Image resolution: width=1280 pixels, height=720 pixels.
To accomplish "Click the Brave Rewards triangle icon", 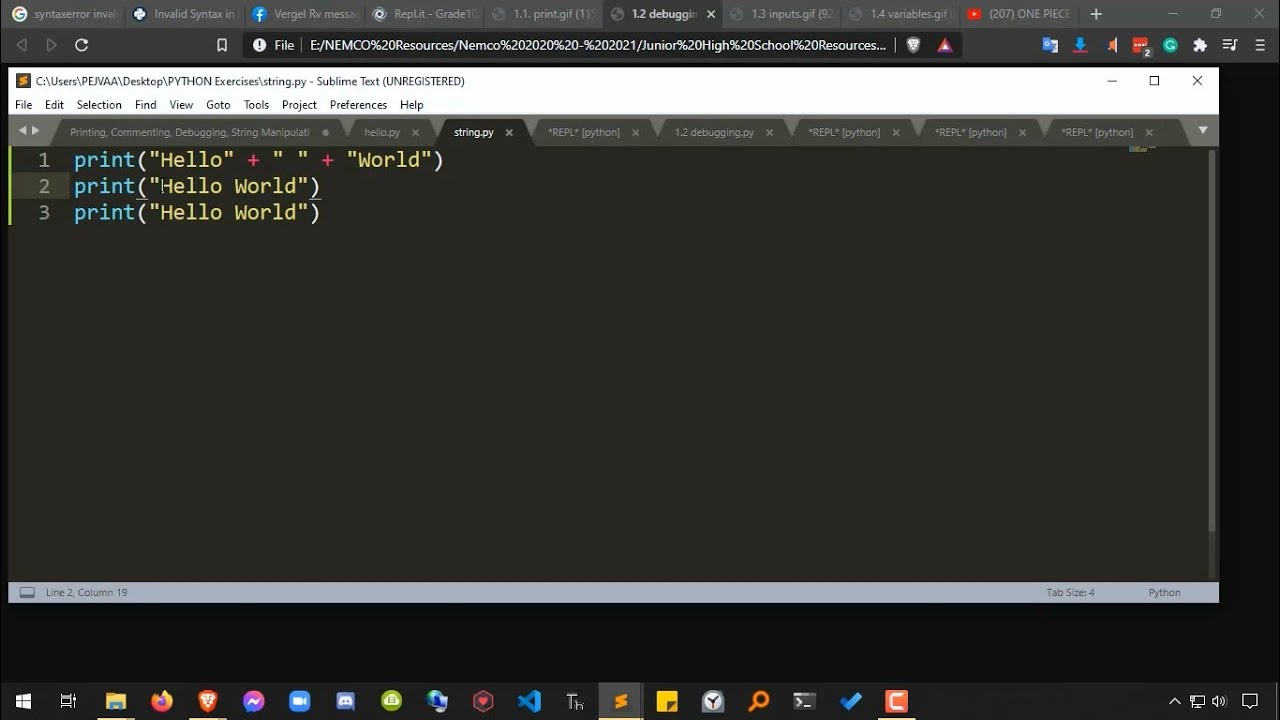I will click(945, 45).
